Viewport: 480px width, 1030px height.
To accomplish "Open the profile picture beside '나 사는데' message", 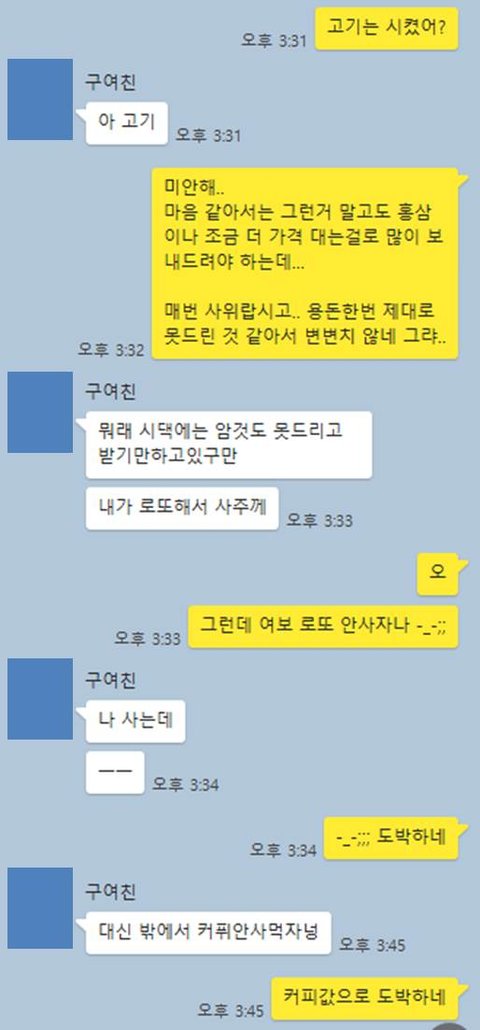I will pyautogui.click(x=40, y=699).
